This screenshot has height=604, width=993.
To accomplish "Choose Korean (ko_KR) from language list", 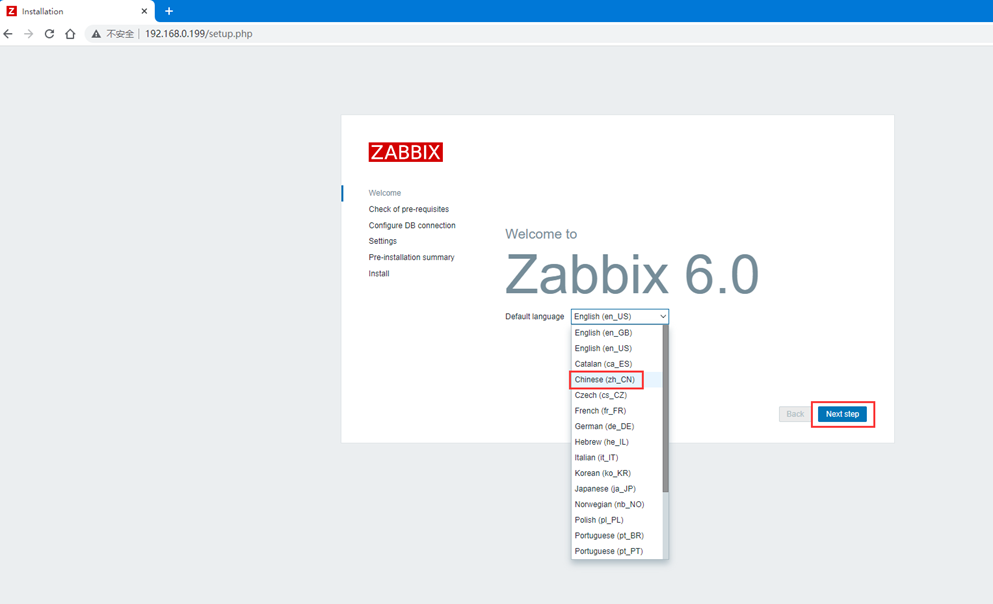I will 616,474.
